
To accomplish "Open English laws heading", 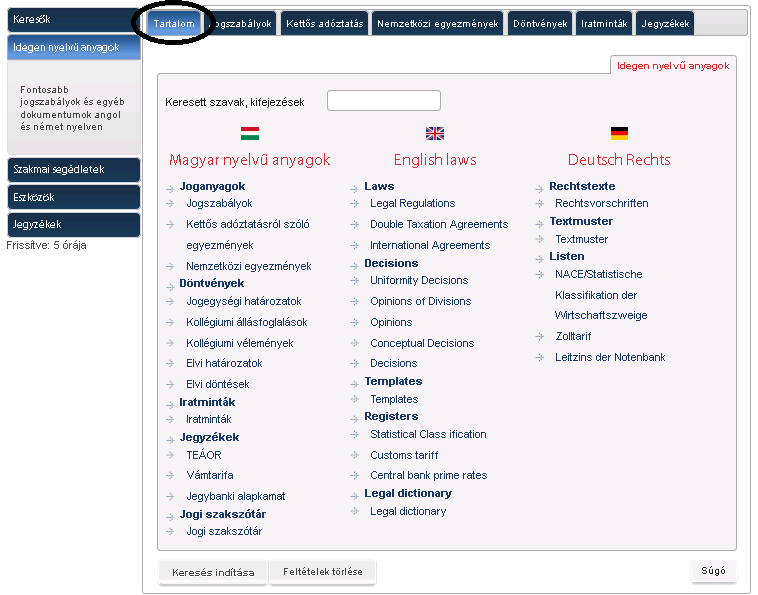I will point(435,160).
